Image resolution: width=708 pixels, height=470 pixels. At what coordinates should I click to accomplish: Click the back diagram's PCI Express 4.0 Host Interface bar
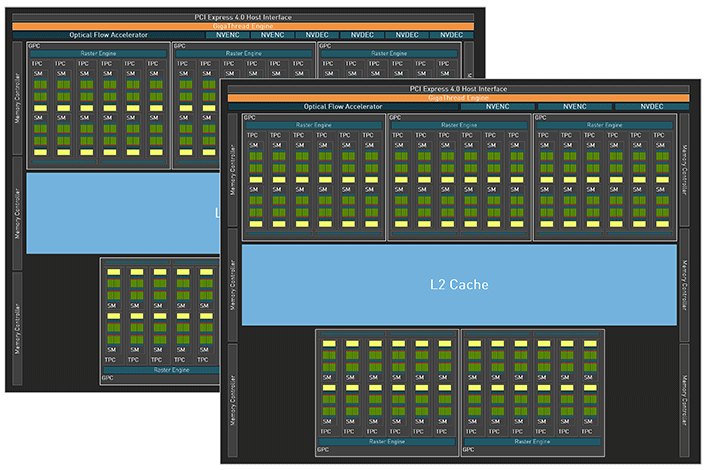(x=240, y=17)
